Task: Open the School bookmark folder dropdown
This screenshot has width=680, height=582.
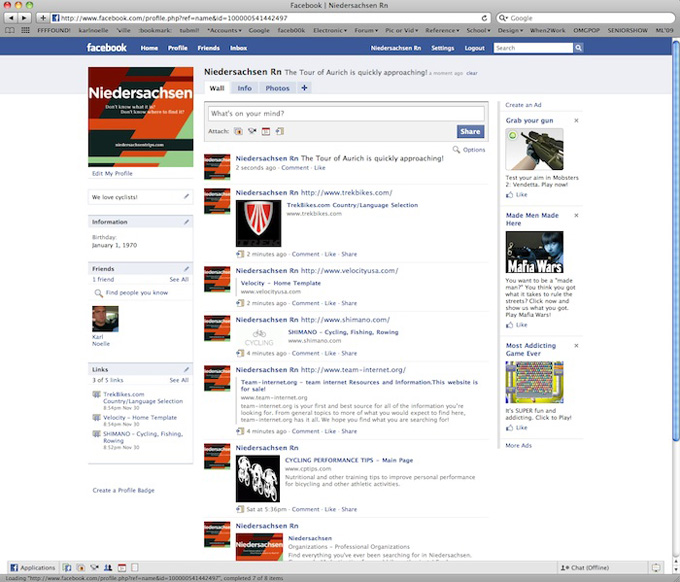Action: click(478, 30)
